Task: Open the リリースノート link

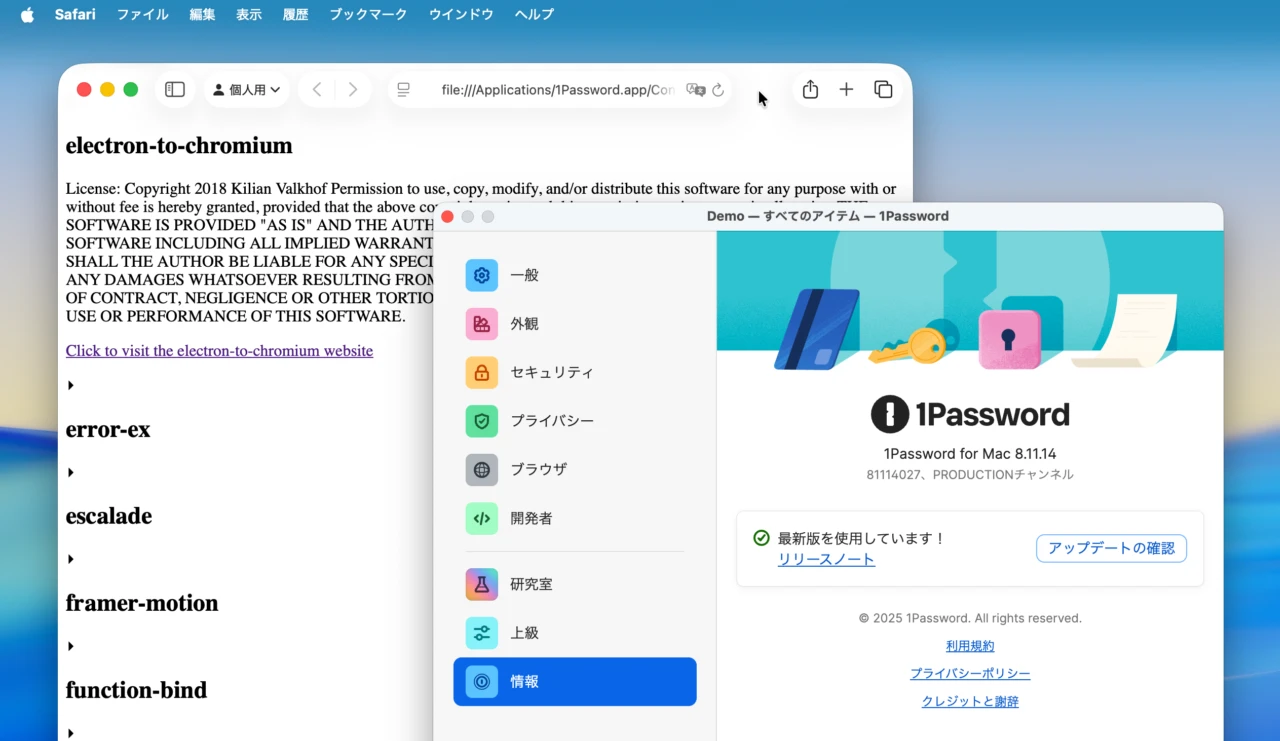Action: click(x=826, y=559)
